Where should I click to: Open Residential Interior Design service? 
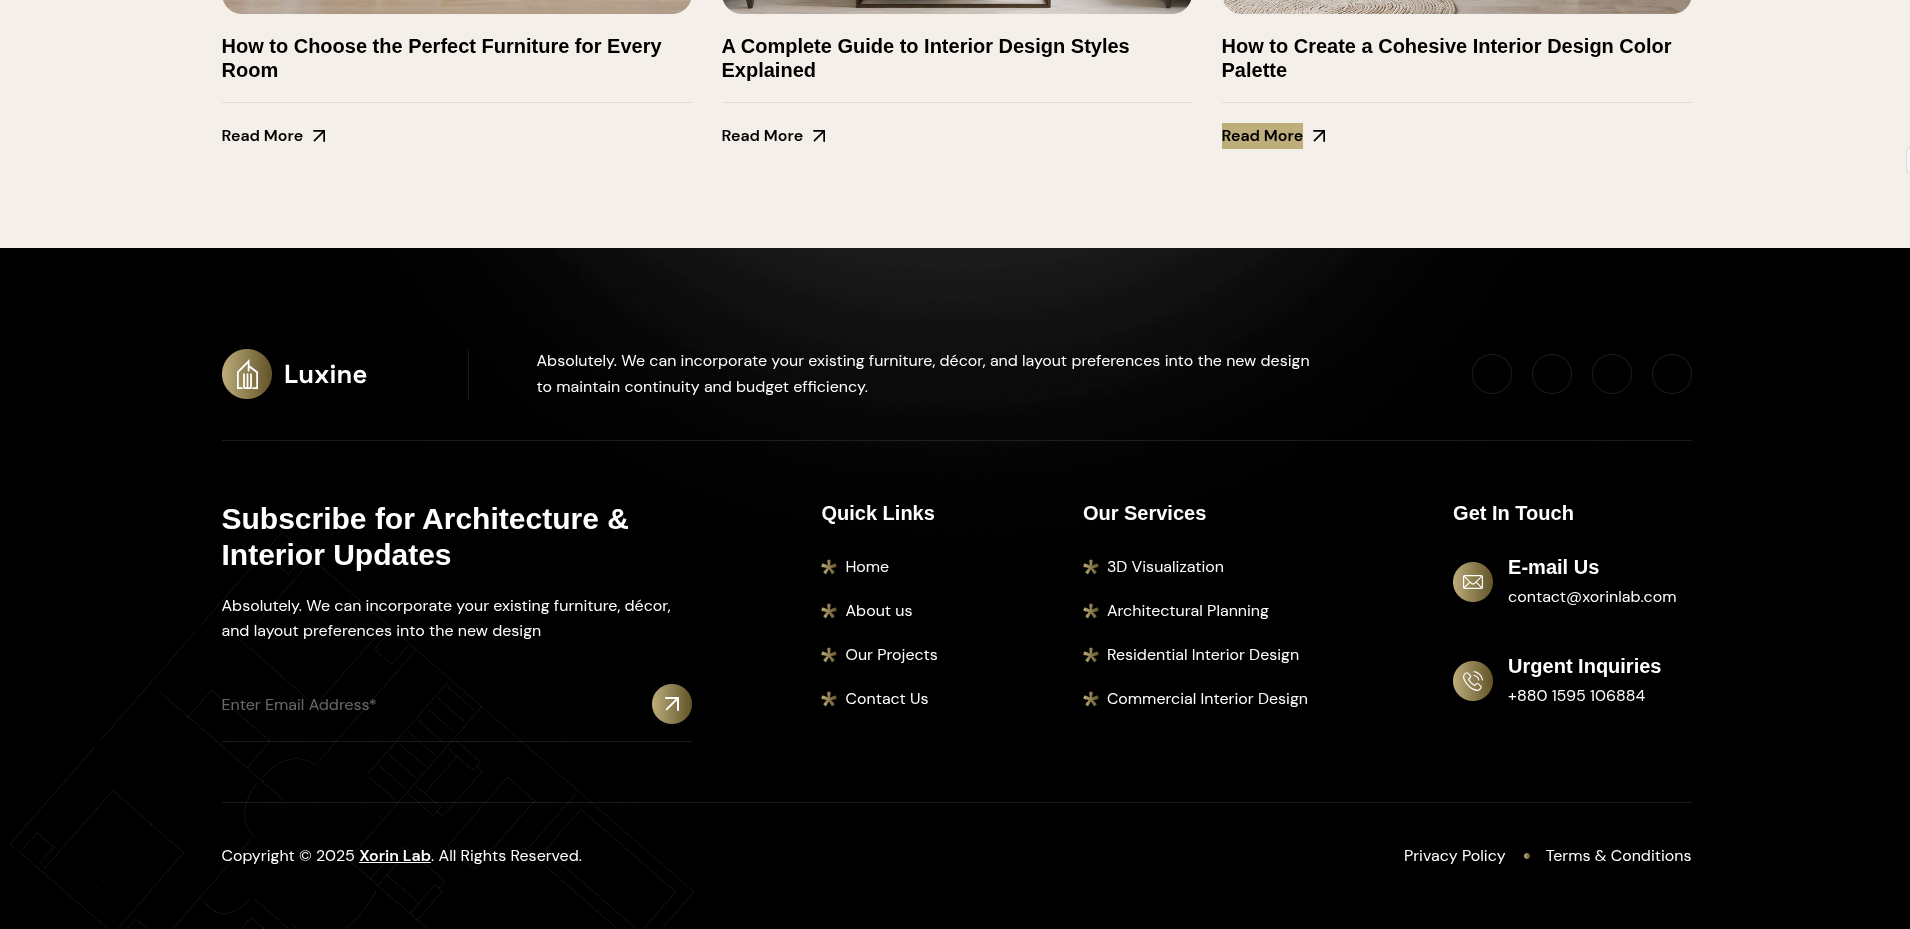click(1203, 655)
